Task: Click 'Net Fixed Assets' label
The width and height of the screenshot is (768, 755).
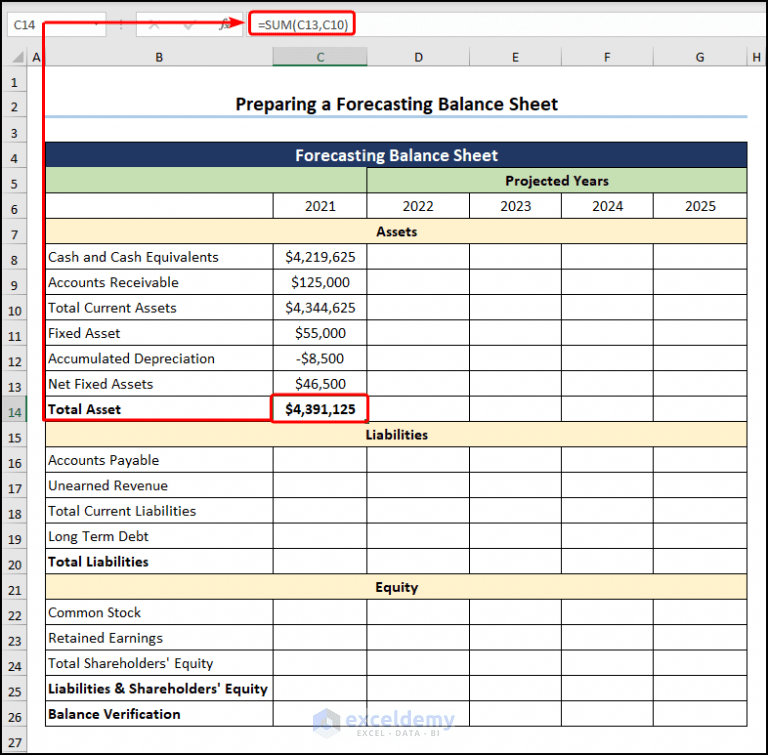Action: click(x=100, y=384)
